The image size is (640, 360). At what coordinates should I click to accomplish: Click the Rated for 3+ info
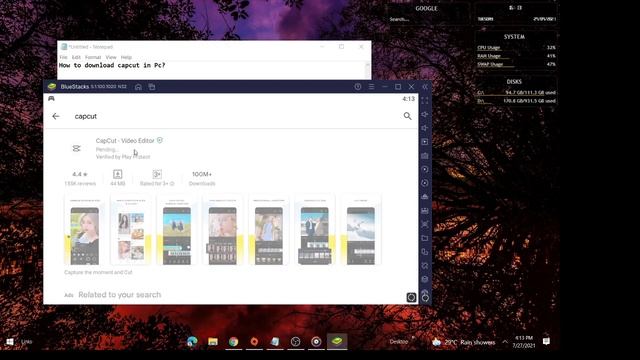click(157, 178)
